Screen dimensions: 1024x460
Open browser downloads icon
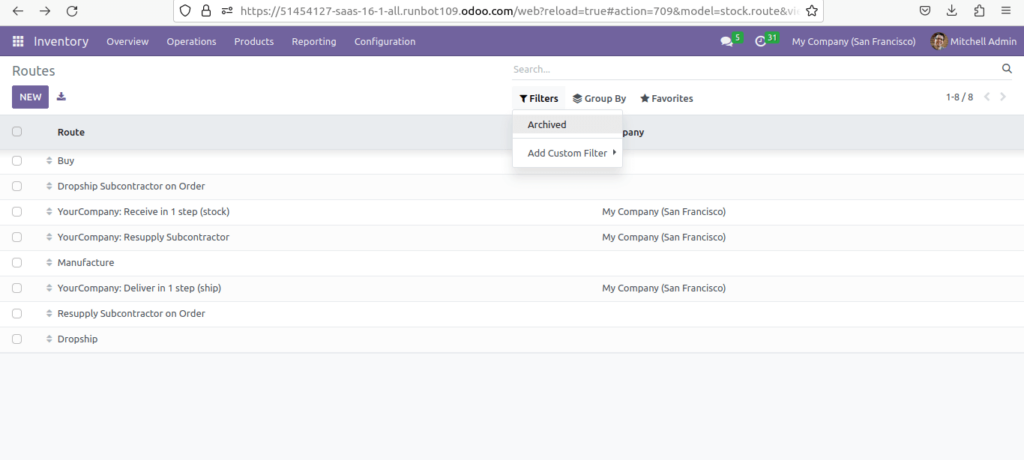pyautogui.click(x=952, y=10)
